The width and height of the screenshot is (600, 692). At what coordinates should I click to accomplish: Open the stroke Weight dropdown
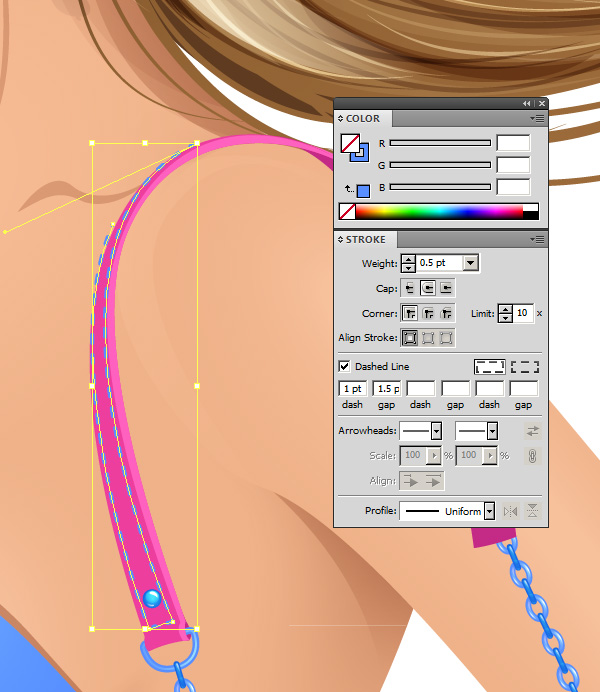[x=471, y=263]
